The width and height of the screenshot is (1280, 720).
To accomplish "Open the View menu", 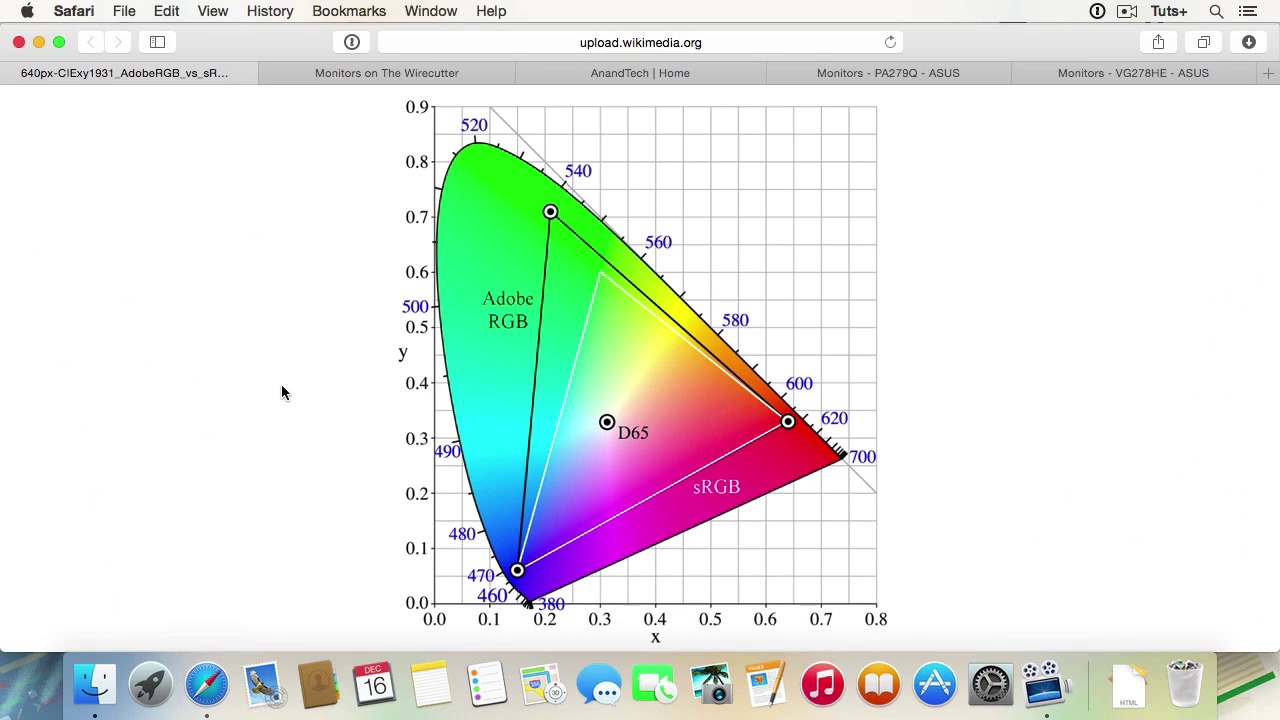I will 213,11.
